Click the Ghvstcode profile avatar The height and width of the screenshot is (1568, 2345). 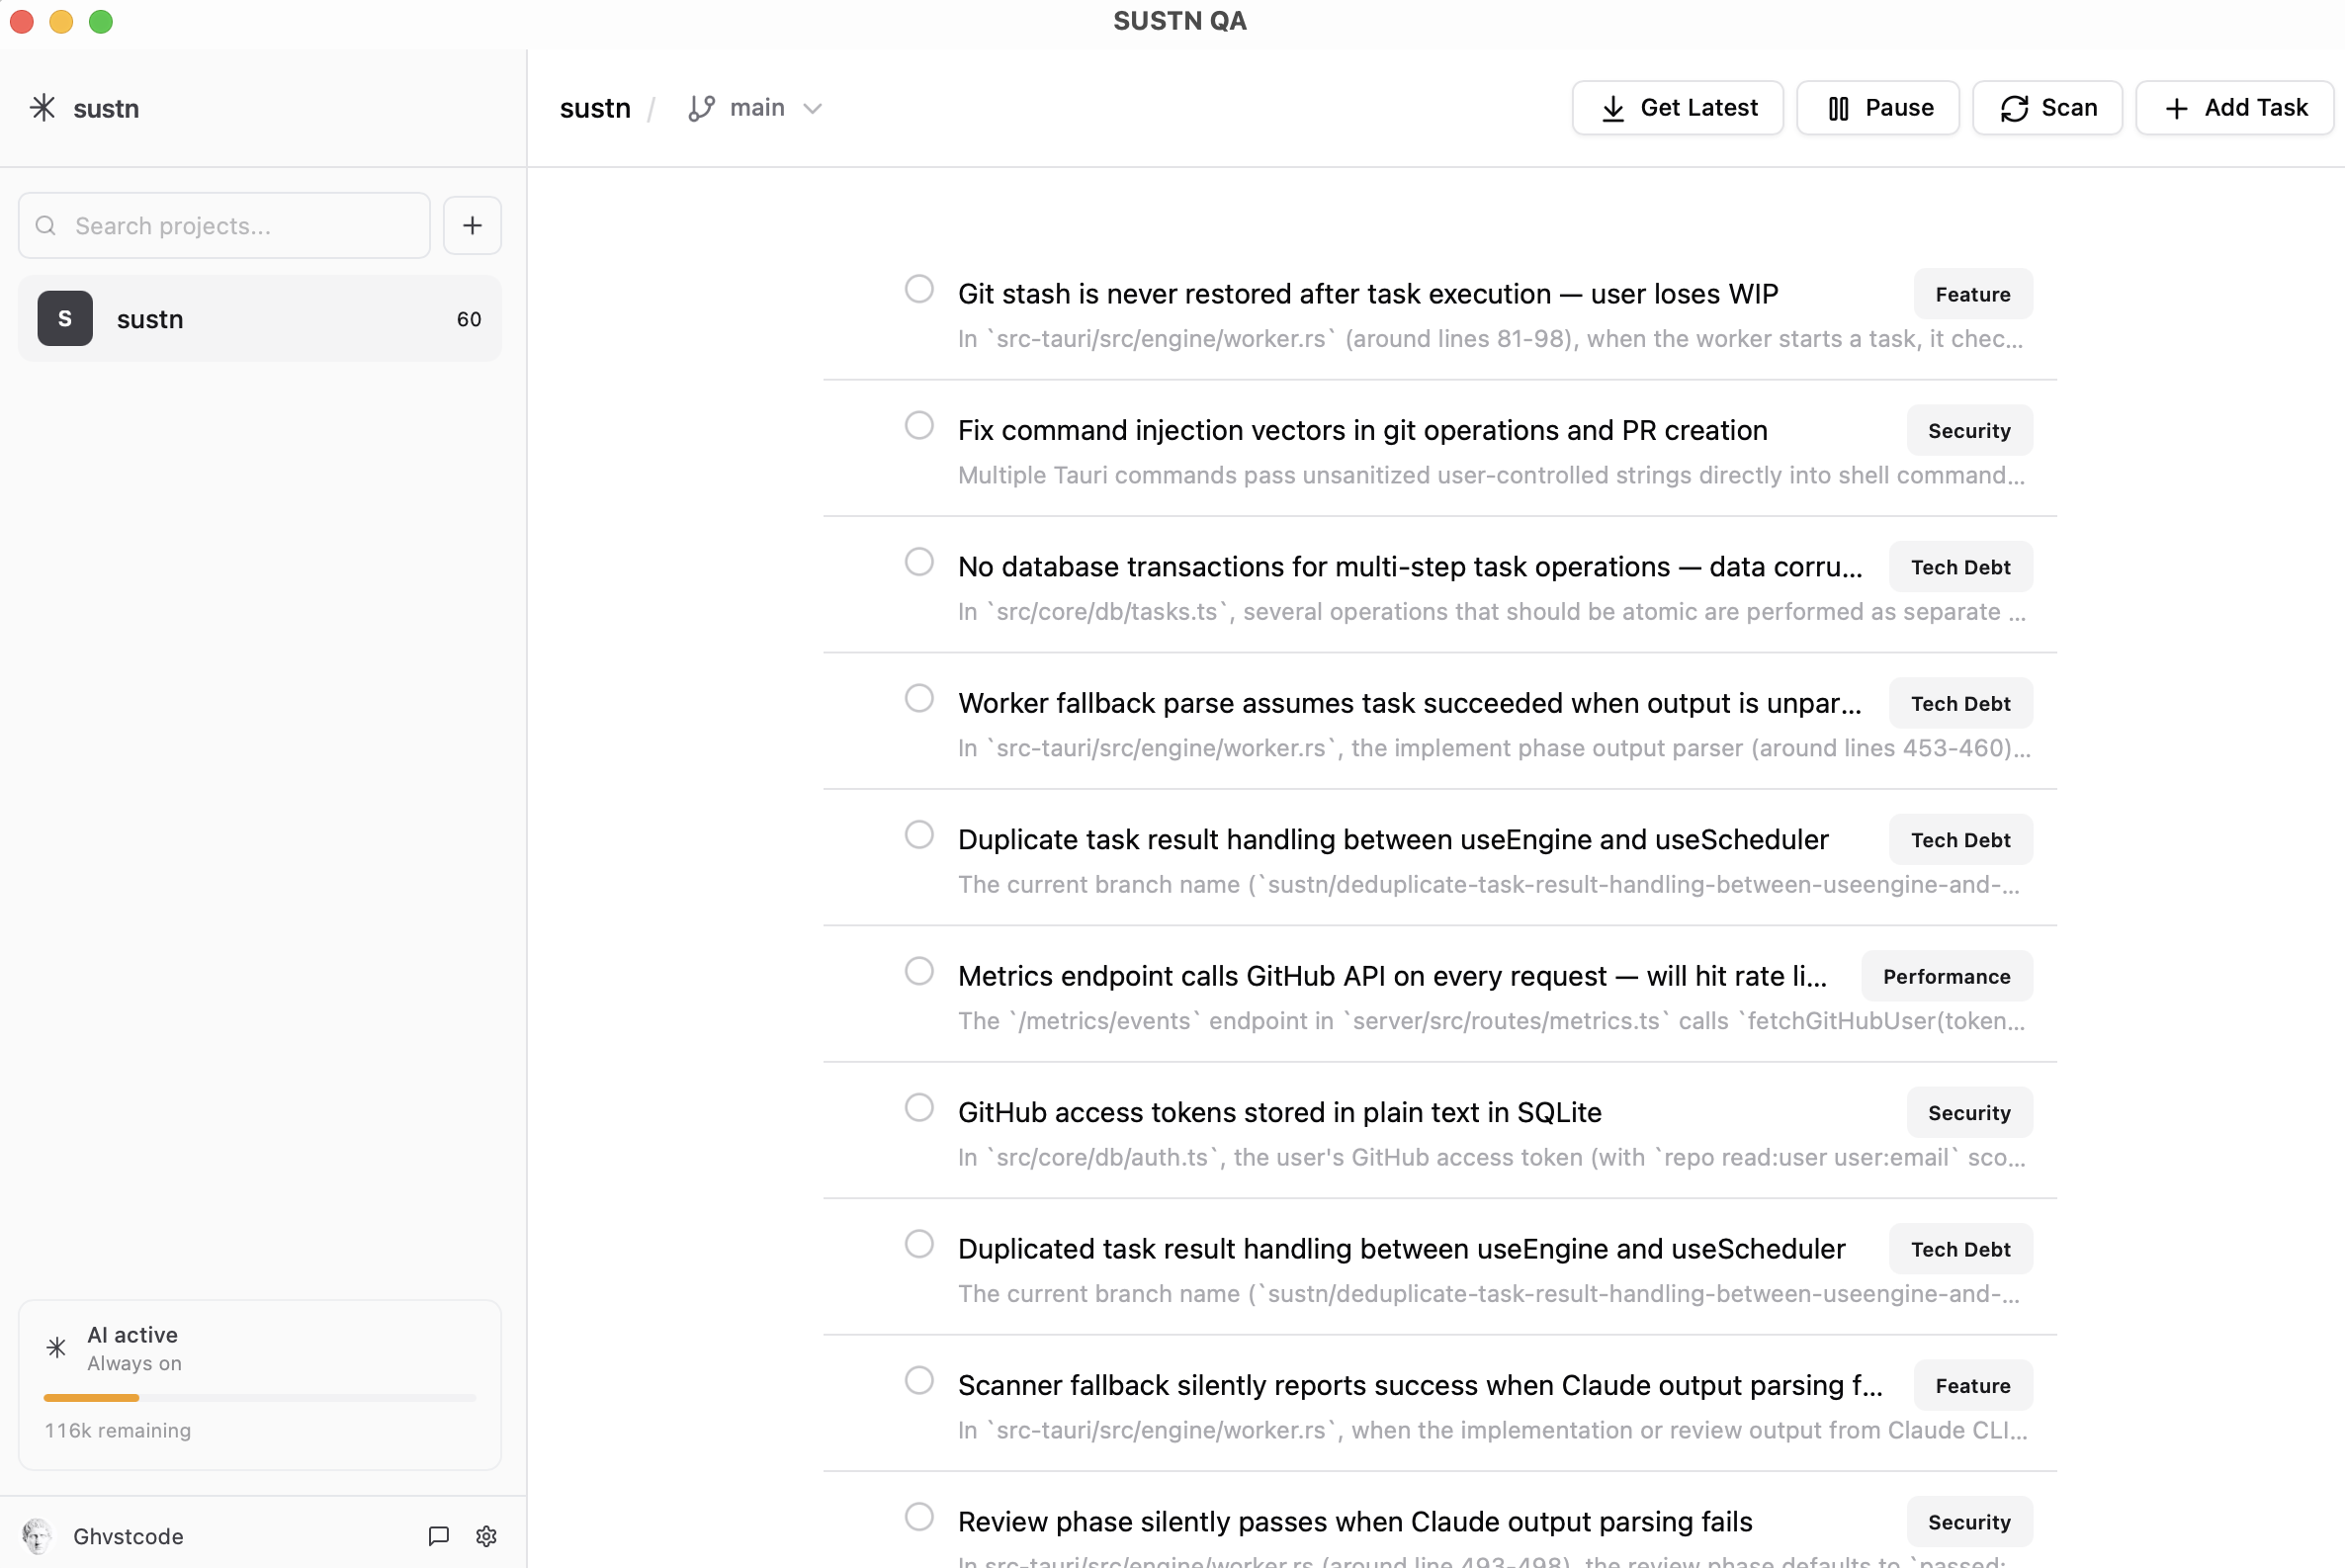click(x=37, y=1536)
